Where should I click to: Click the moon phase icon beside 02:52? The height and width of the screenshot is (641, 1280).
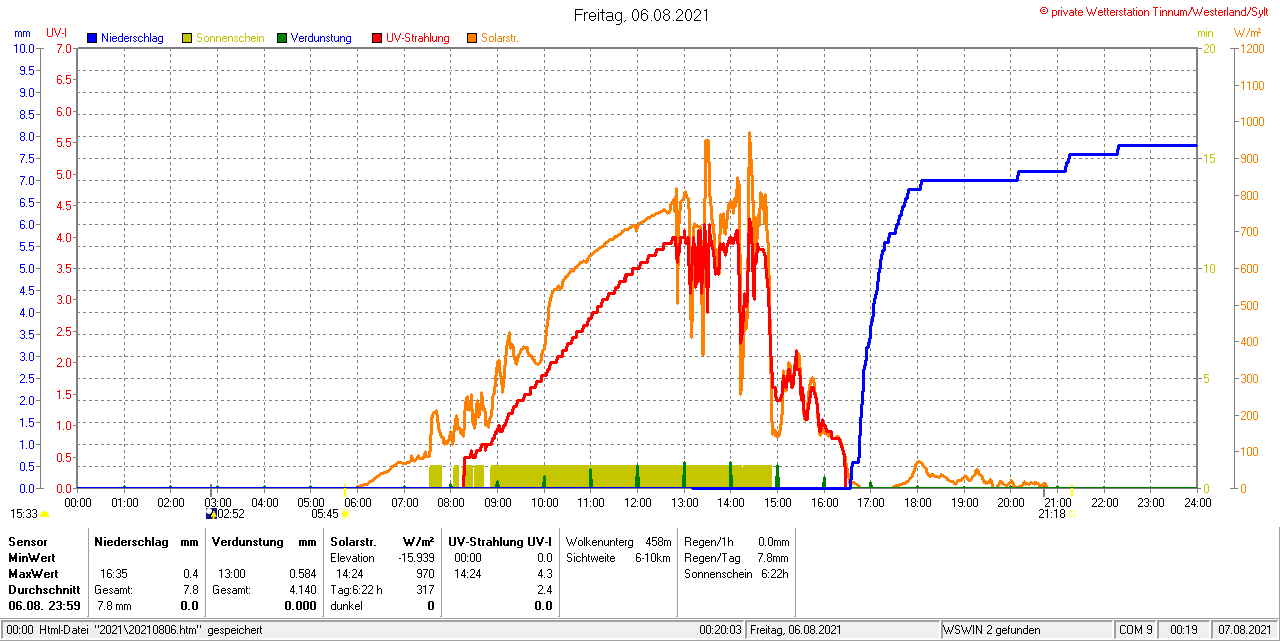click(x=211, y=514)
